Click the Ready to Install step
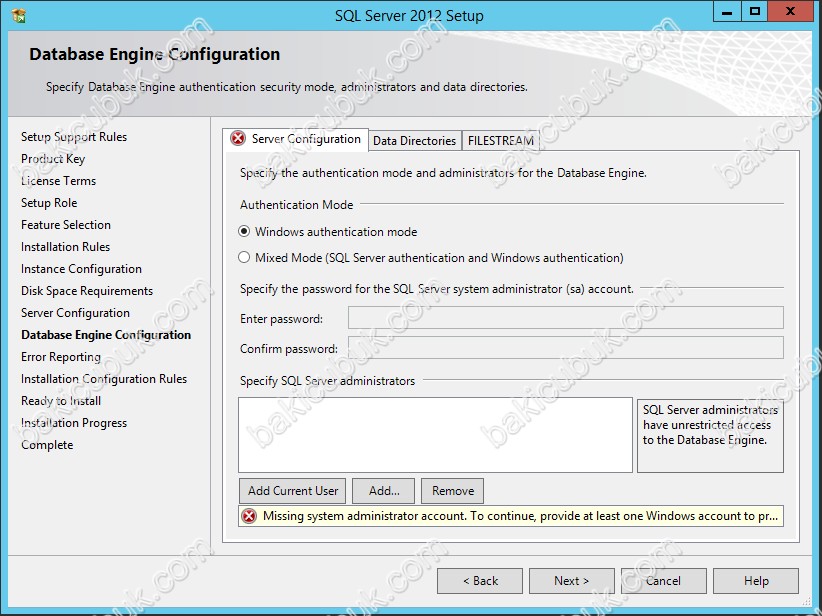 click(61, 401)
